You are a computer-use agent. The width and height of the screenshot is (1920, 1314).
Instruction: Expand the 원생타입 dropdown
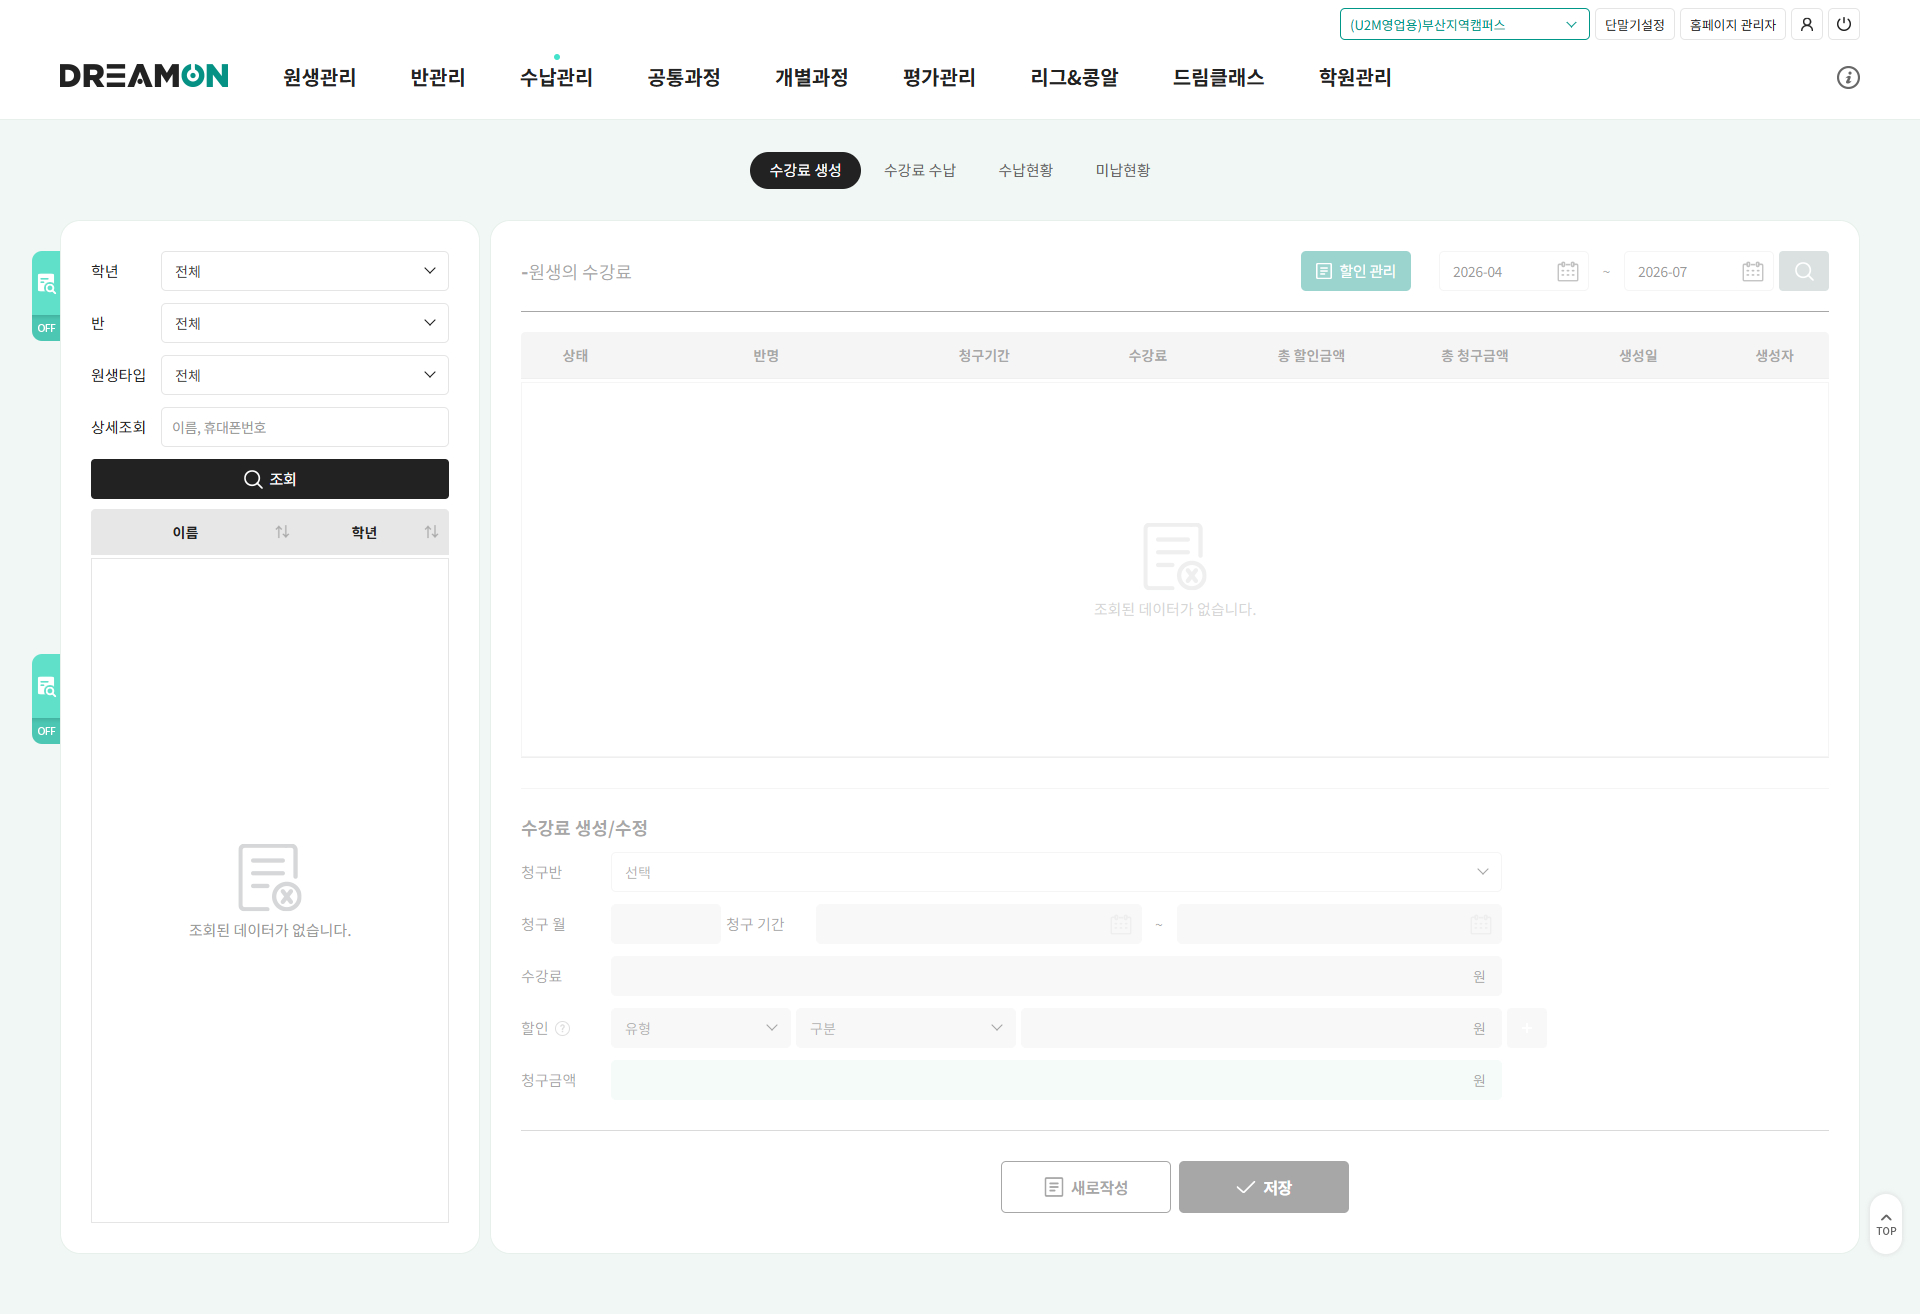pyautogui.click(x=305, y=375)
